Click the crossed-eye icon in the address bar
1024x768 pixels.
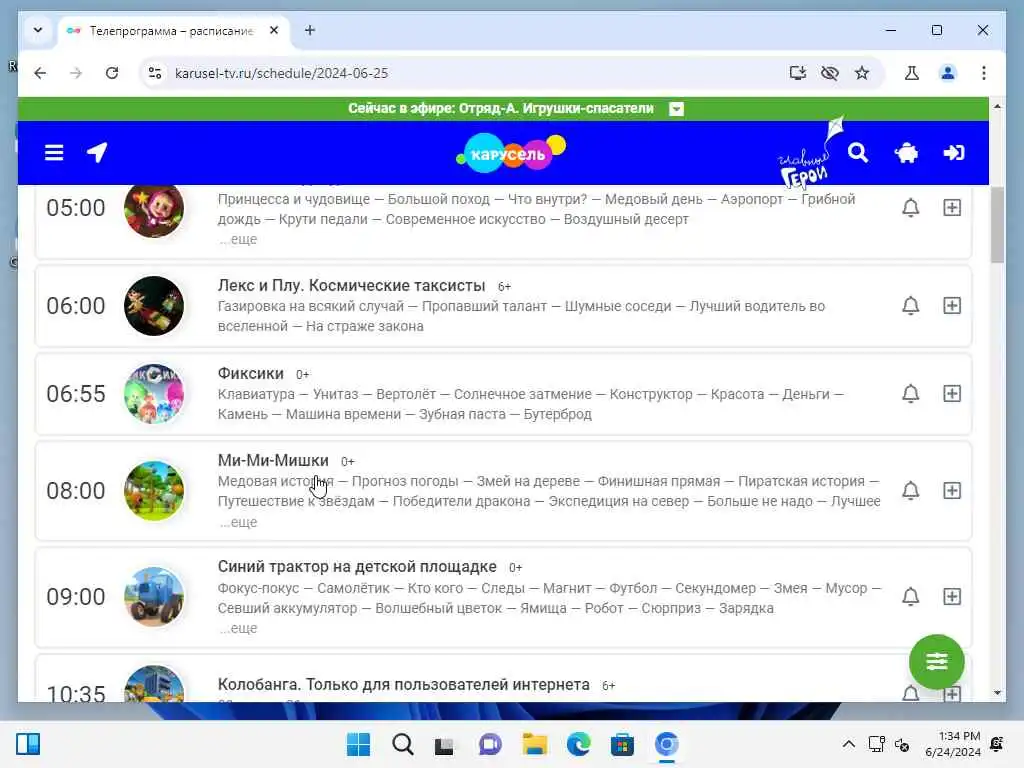coord(829,73)
